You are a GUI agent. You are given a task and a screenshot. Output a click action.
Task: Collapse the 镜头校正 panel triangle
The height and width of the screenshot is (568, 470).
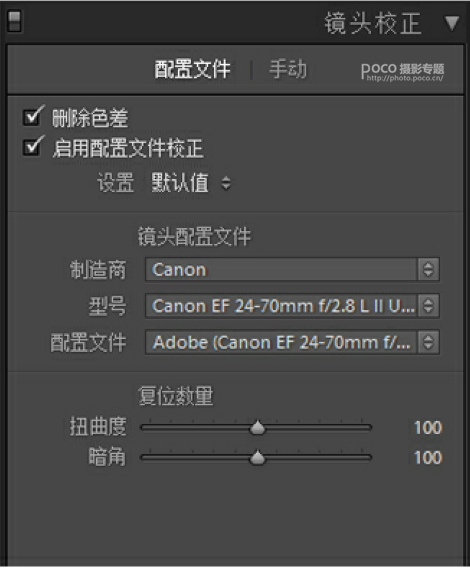pyautogui.click(x=452, y=23)
